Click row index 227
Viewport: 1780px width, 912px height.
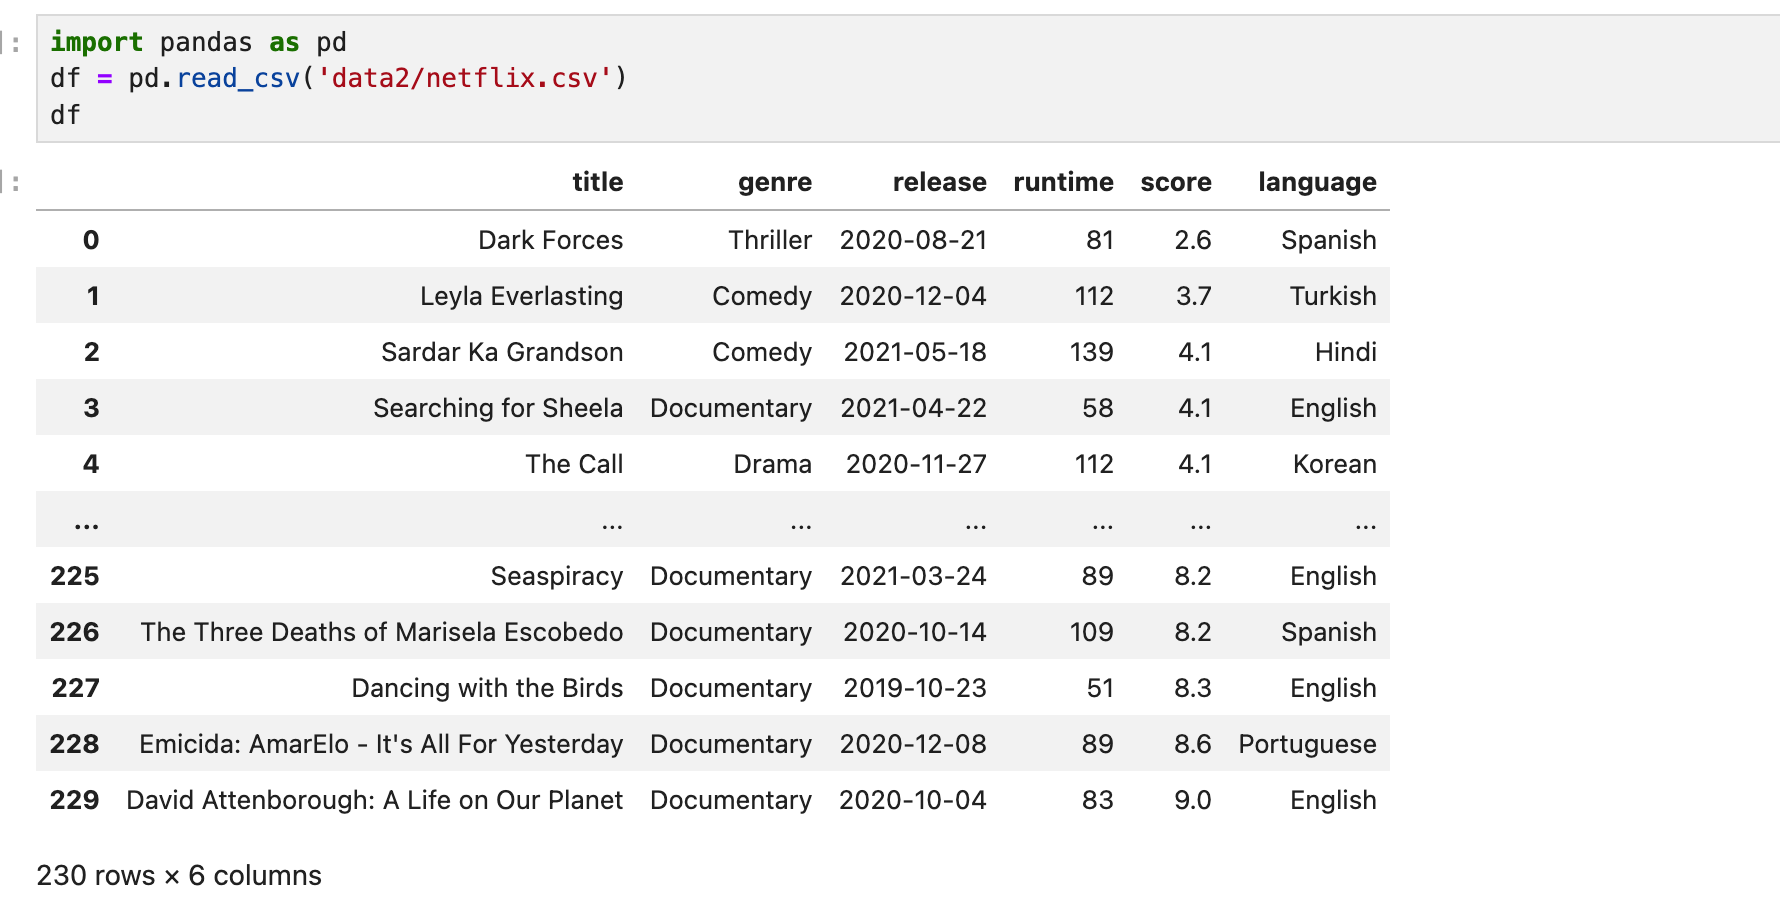pos(75,688)
